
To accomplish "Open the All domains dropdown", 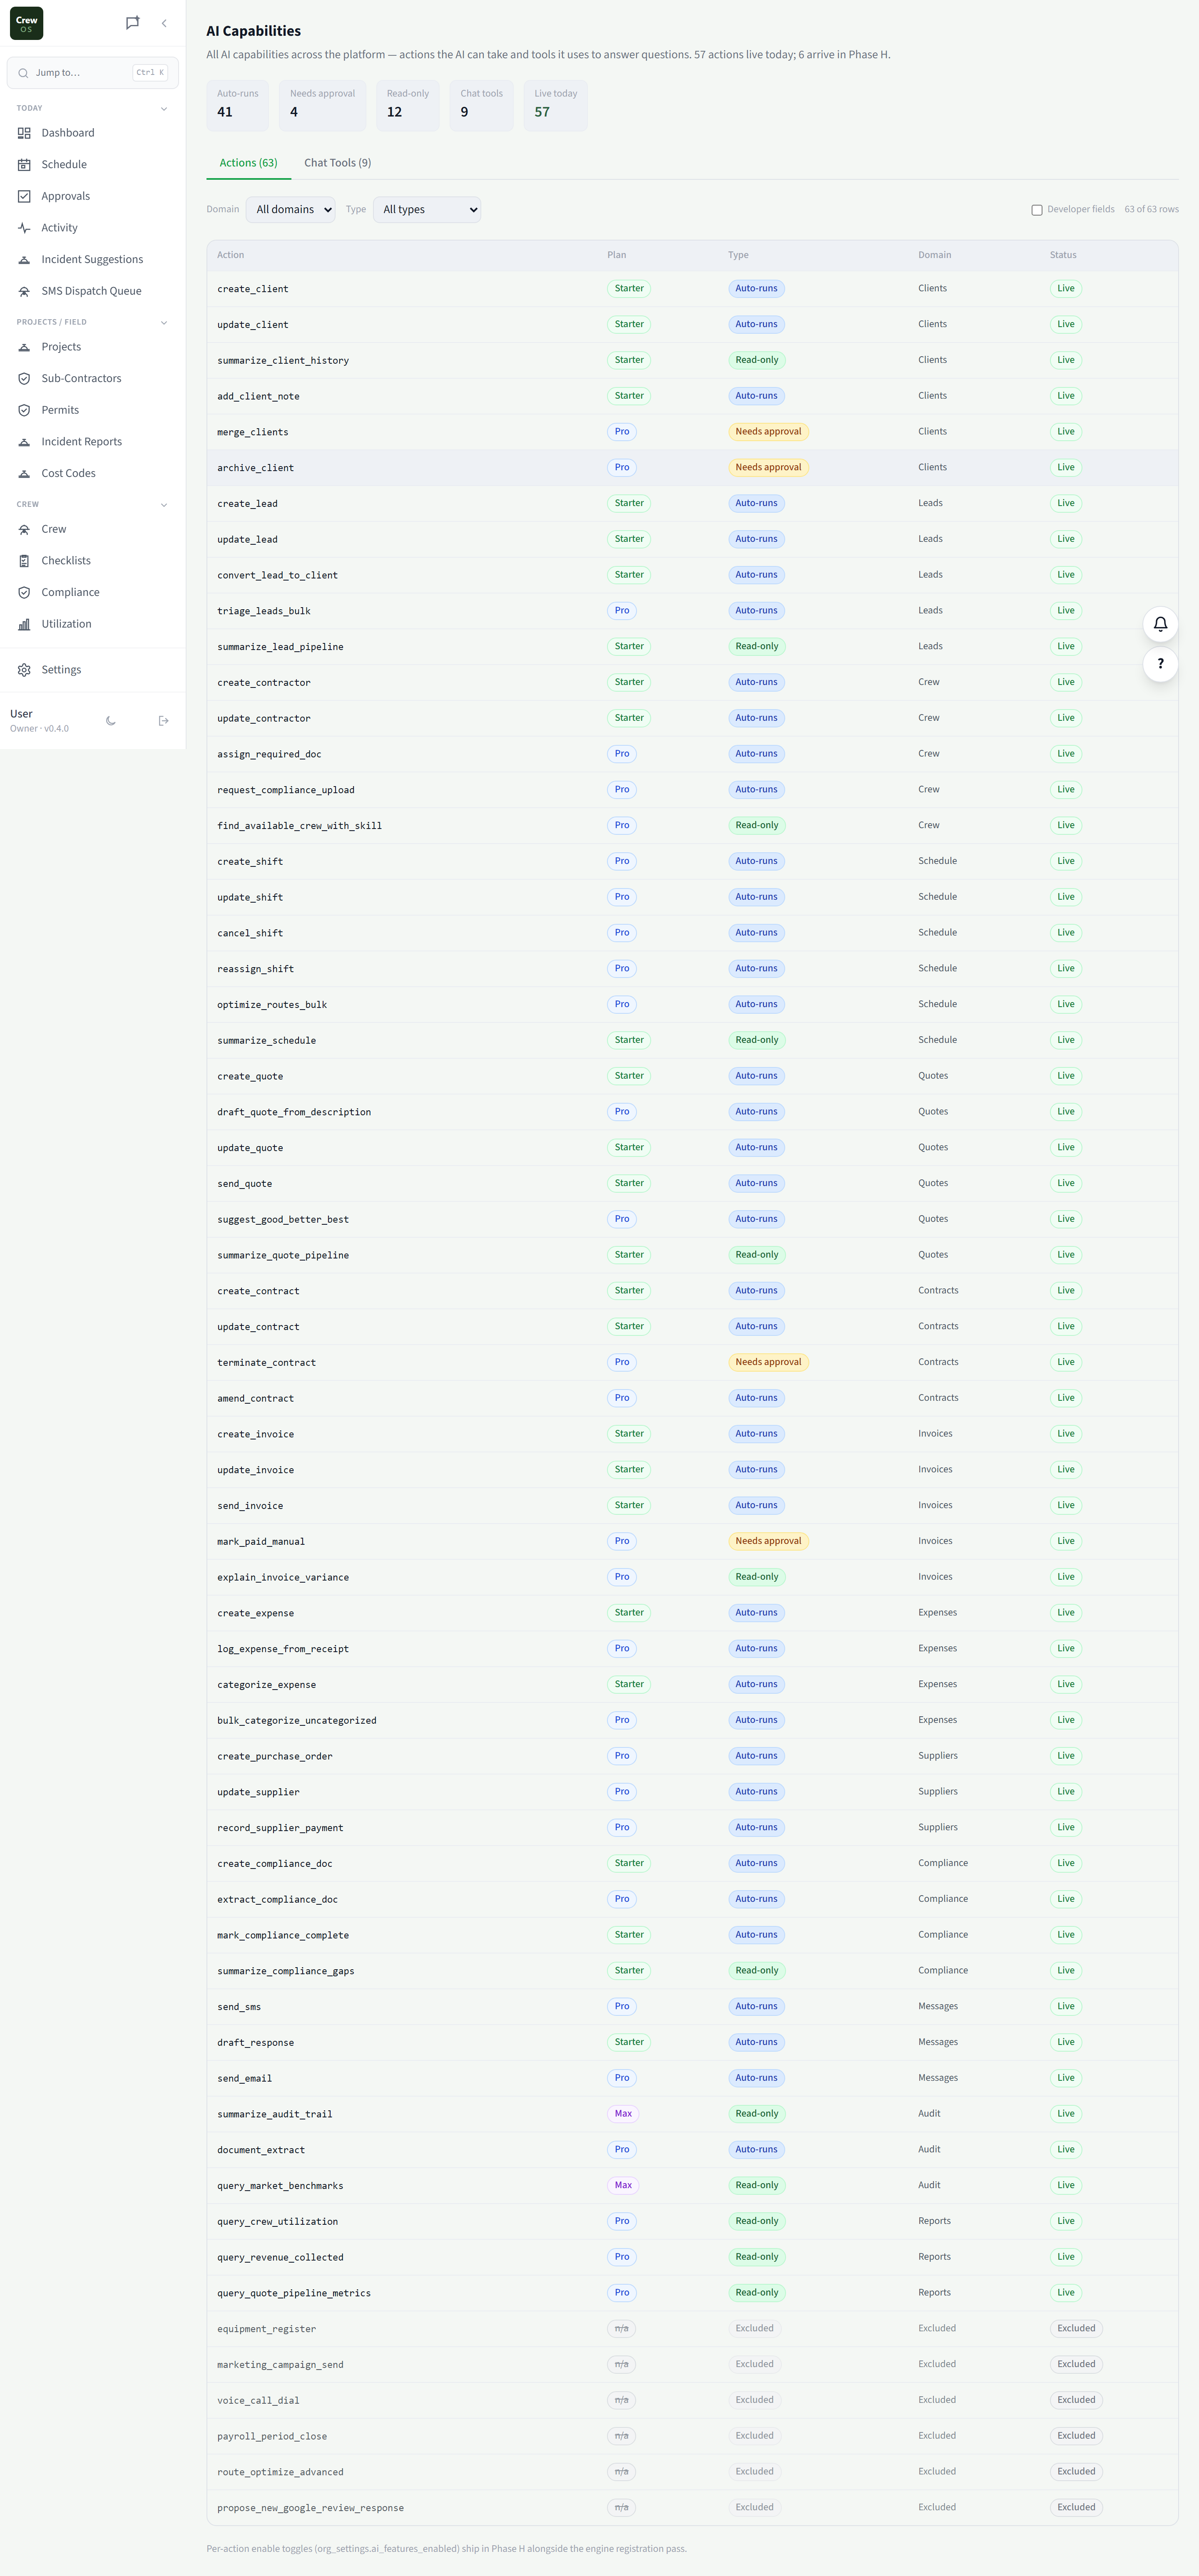I will (x=290, y=210).
